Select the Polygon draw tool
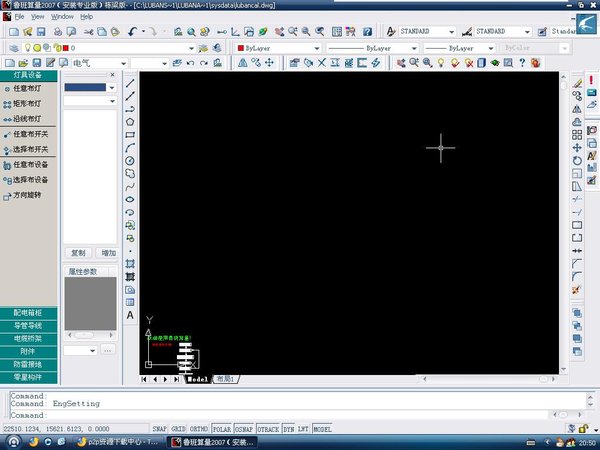600x450 pixels. pos(130,120)
